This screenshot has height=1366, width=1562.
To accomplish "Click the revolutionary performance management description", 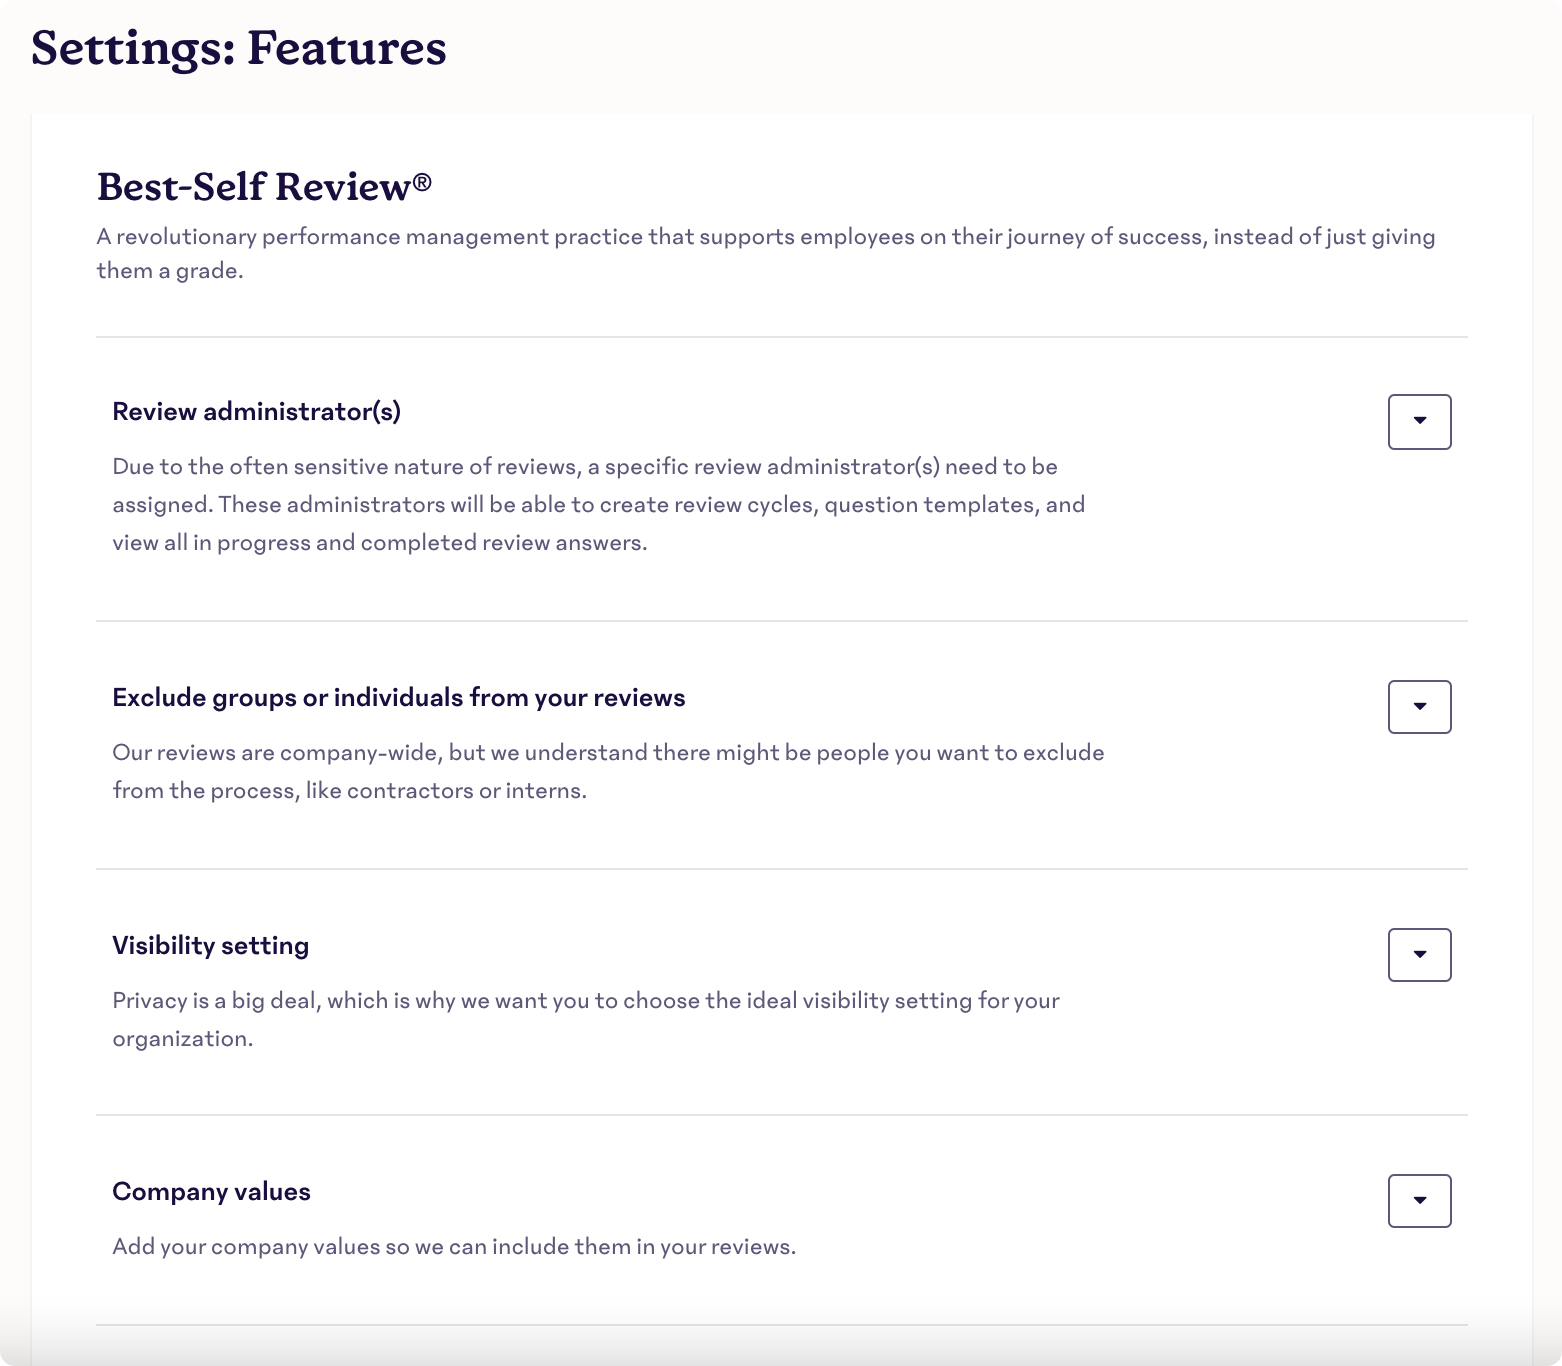I will [x=766, y=253].
